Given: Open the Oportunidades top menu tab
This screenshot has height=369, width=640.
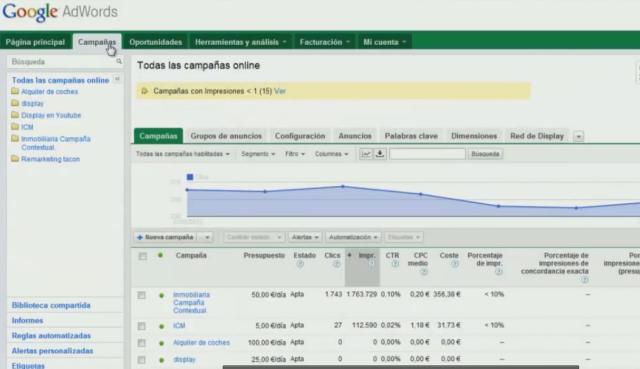Looking at the screenshot, I should pos(156,42).
